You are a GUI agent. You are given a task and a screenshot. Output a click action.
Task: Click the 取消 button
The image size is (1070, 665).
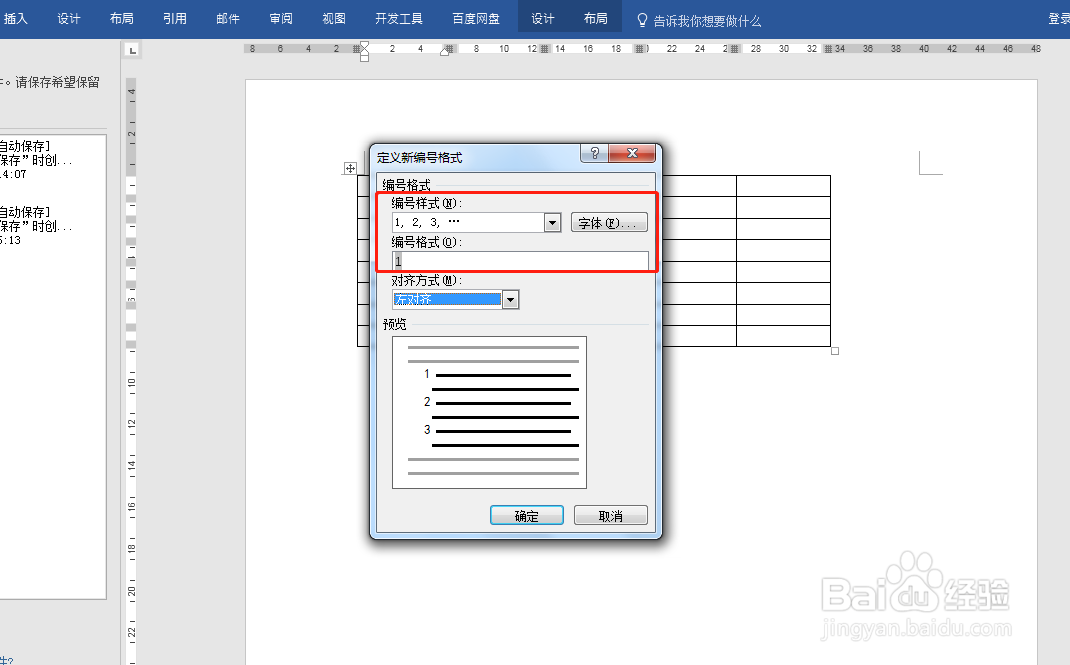click(610, 514)
